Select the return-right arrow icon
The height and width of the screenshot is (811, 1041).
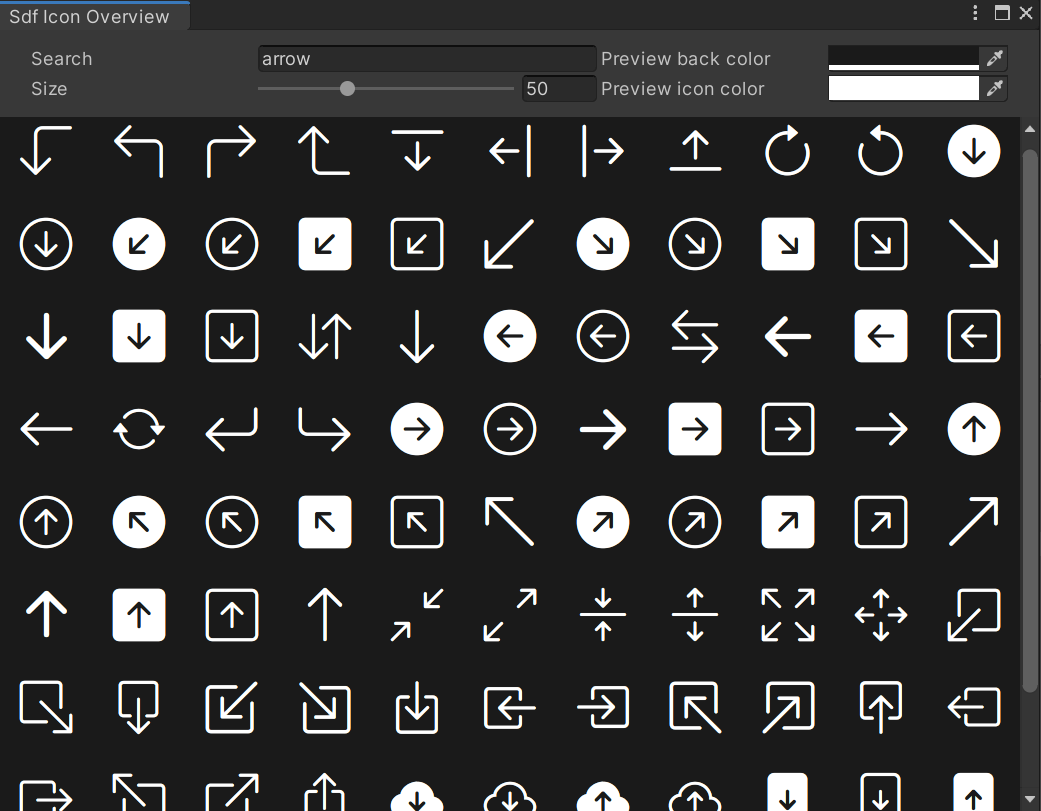coord(325,429)
